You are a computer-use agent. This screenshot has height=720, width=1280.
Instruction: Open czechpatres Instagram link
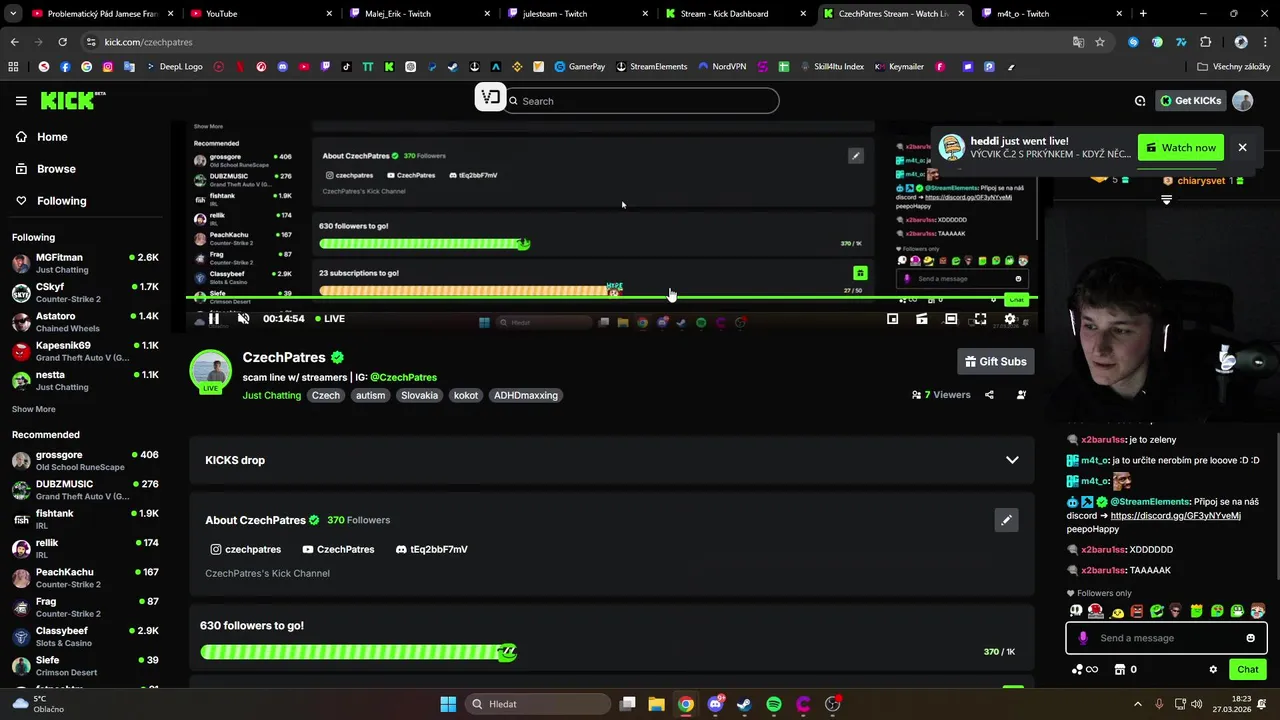pyautogui.click(x=246, y=549)
